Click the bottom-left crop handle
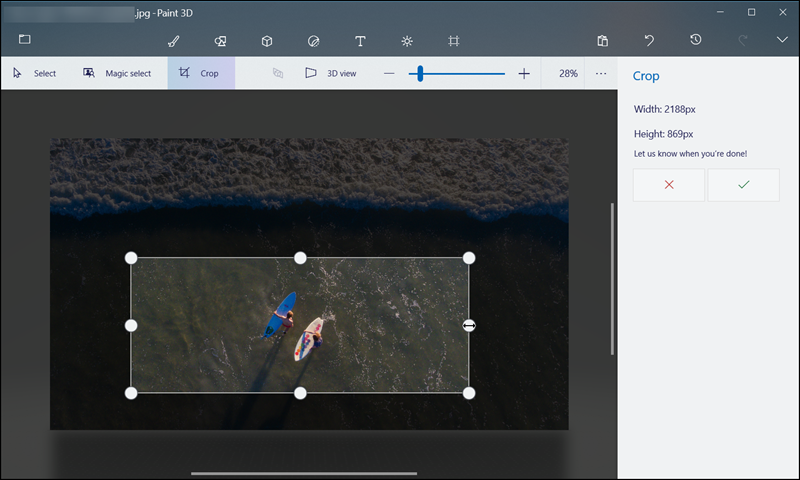Viewport: 800px width, 480px height. tap(131, 393)
